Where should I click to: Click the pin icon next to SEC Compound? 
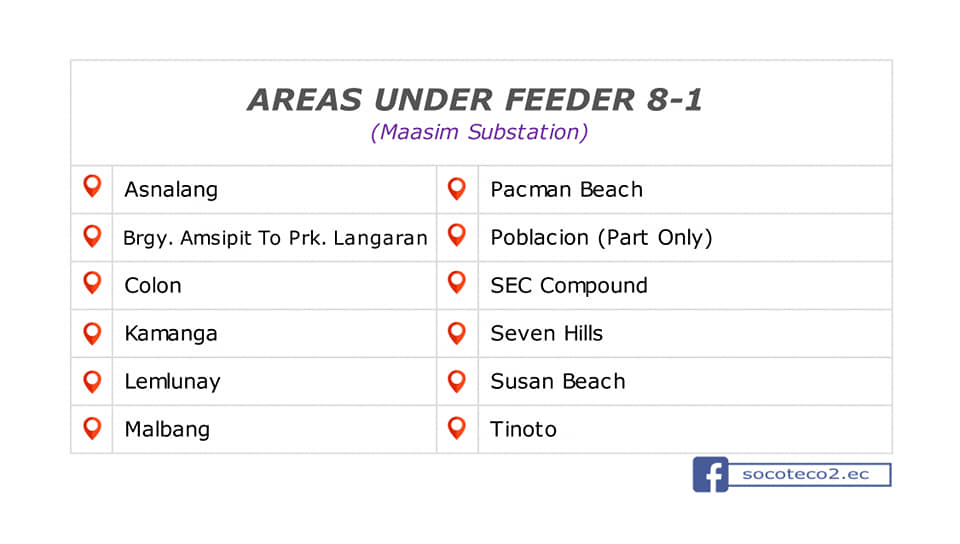click(x=457, y=282)
